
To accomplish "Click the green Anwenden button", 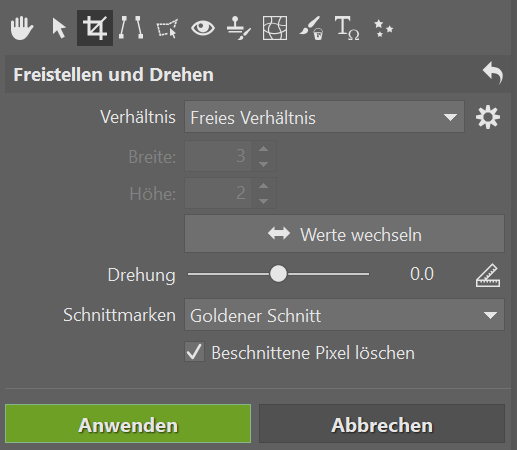I will click(128, 424).
